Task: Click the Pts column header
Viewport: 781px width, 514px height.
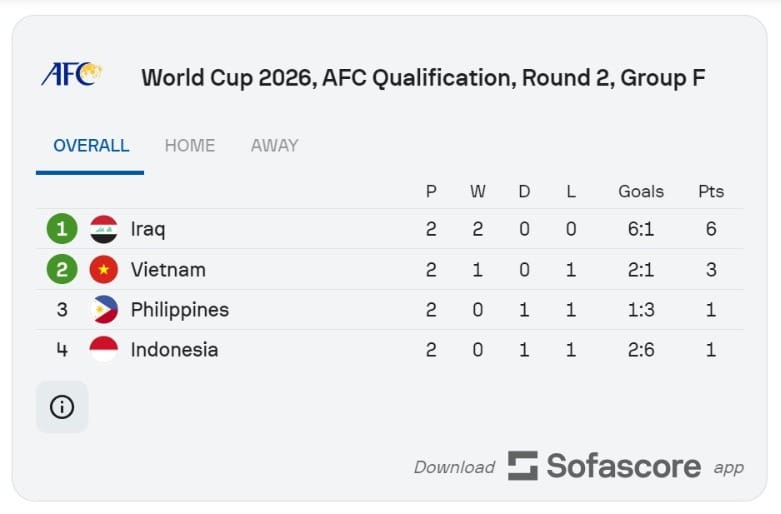Action: 711,191
